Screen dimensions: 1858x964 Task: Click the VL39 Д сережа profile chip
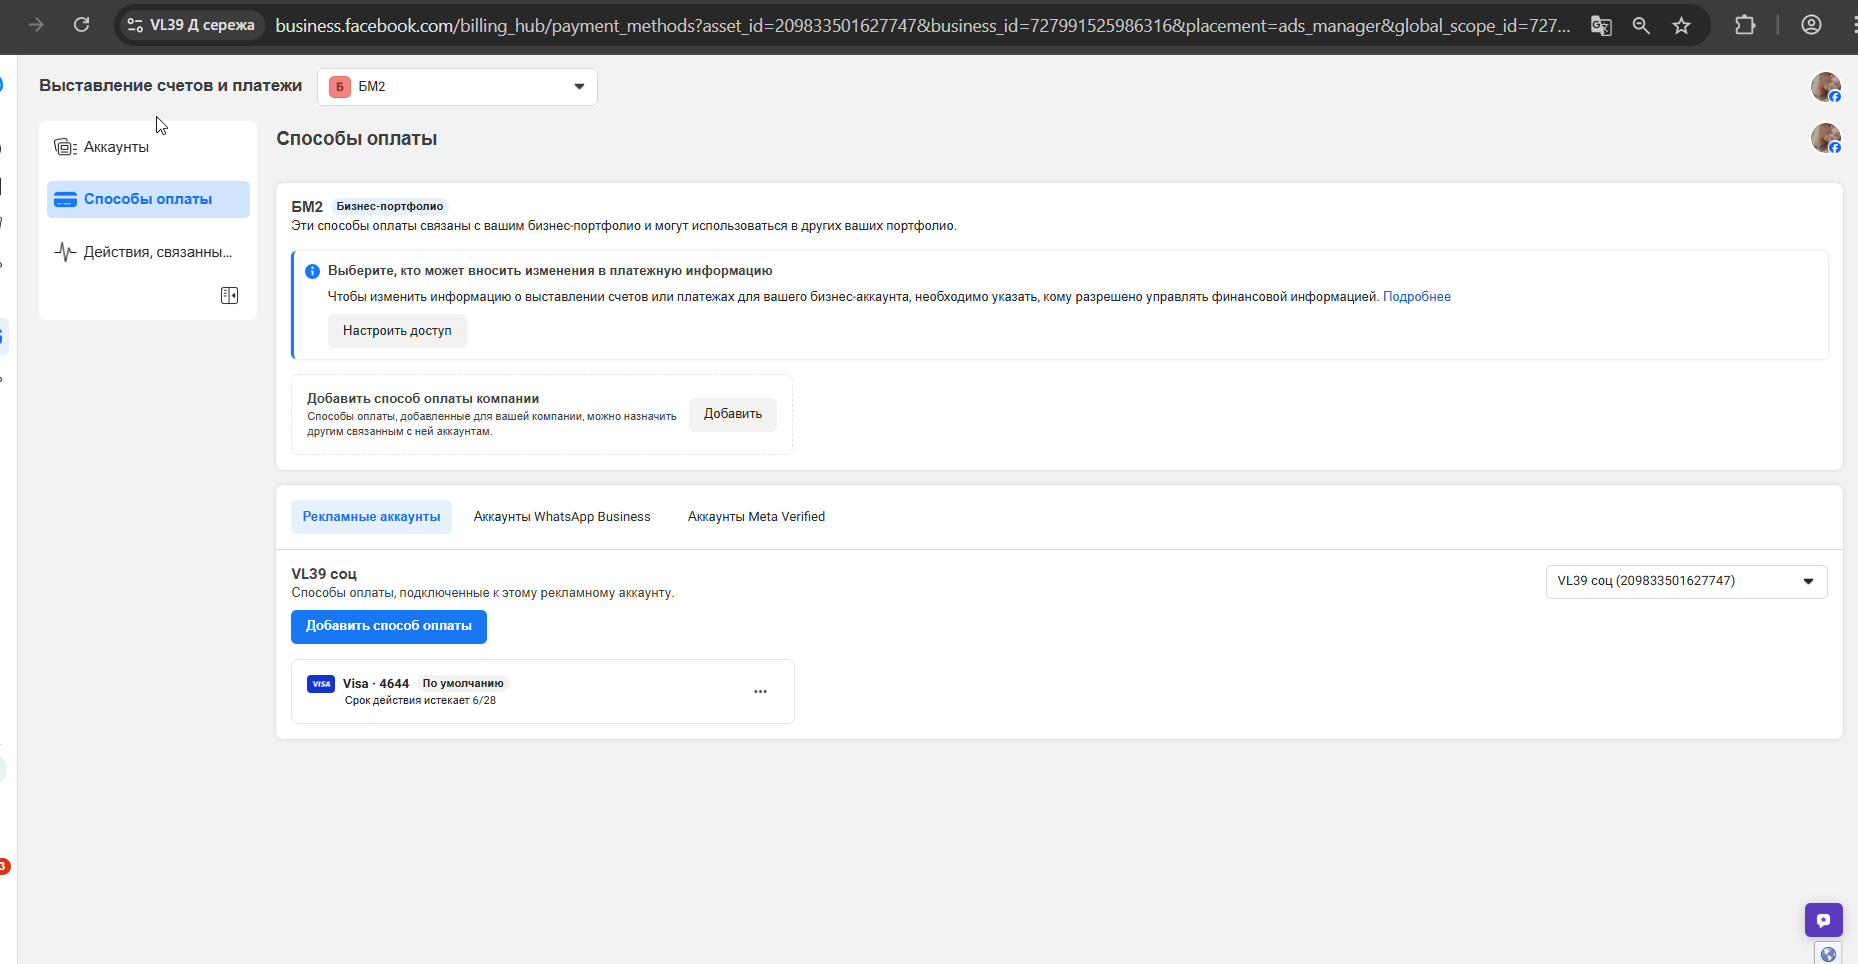coord(191,25)
